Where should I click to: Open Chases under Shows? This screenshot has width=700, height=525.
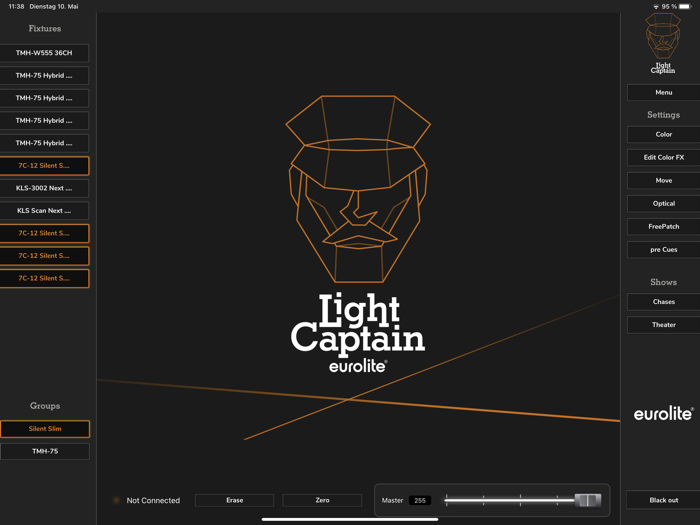pos(663,302)
